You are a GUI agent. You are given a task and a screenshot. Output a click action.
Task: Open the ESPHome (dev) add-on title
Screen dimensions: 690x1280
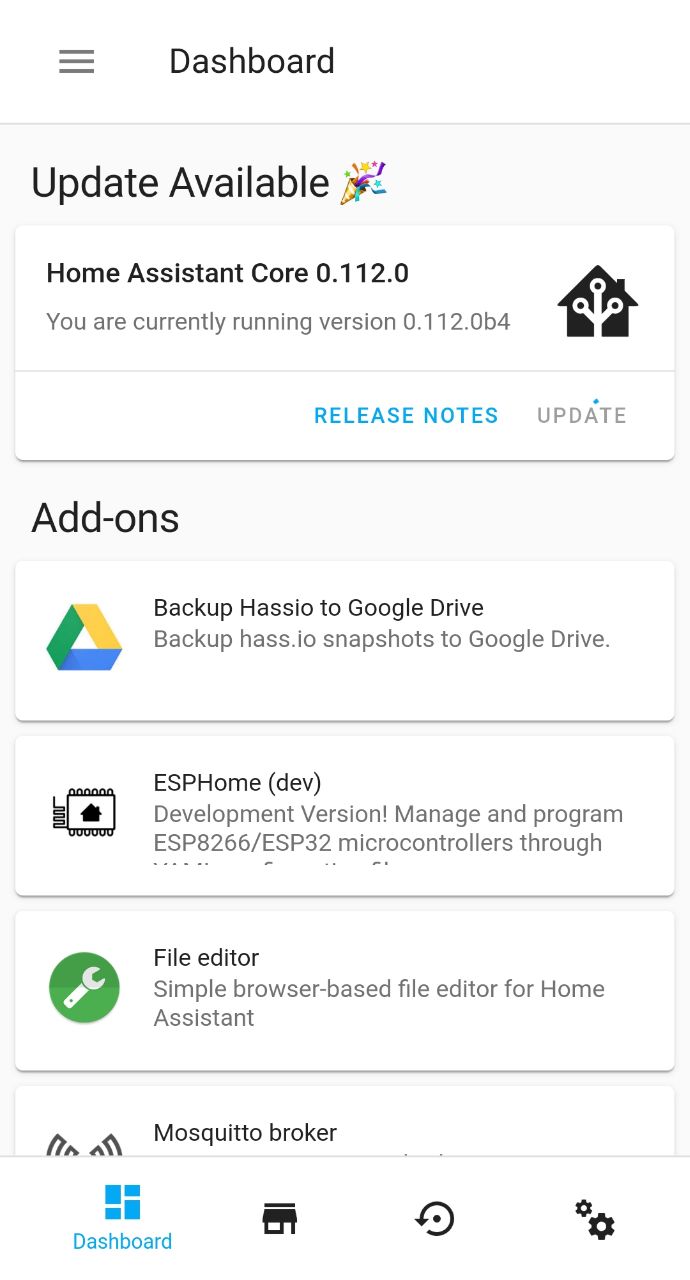pos(237,783)
